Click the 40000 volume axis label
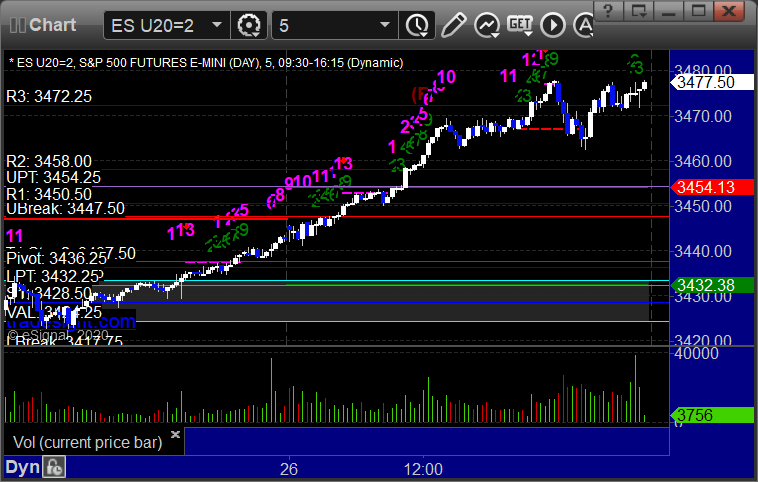758x482 pixels. pyautogui.click(x=697, y=353)
